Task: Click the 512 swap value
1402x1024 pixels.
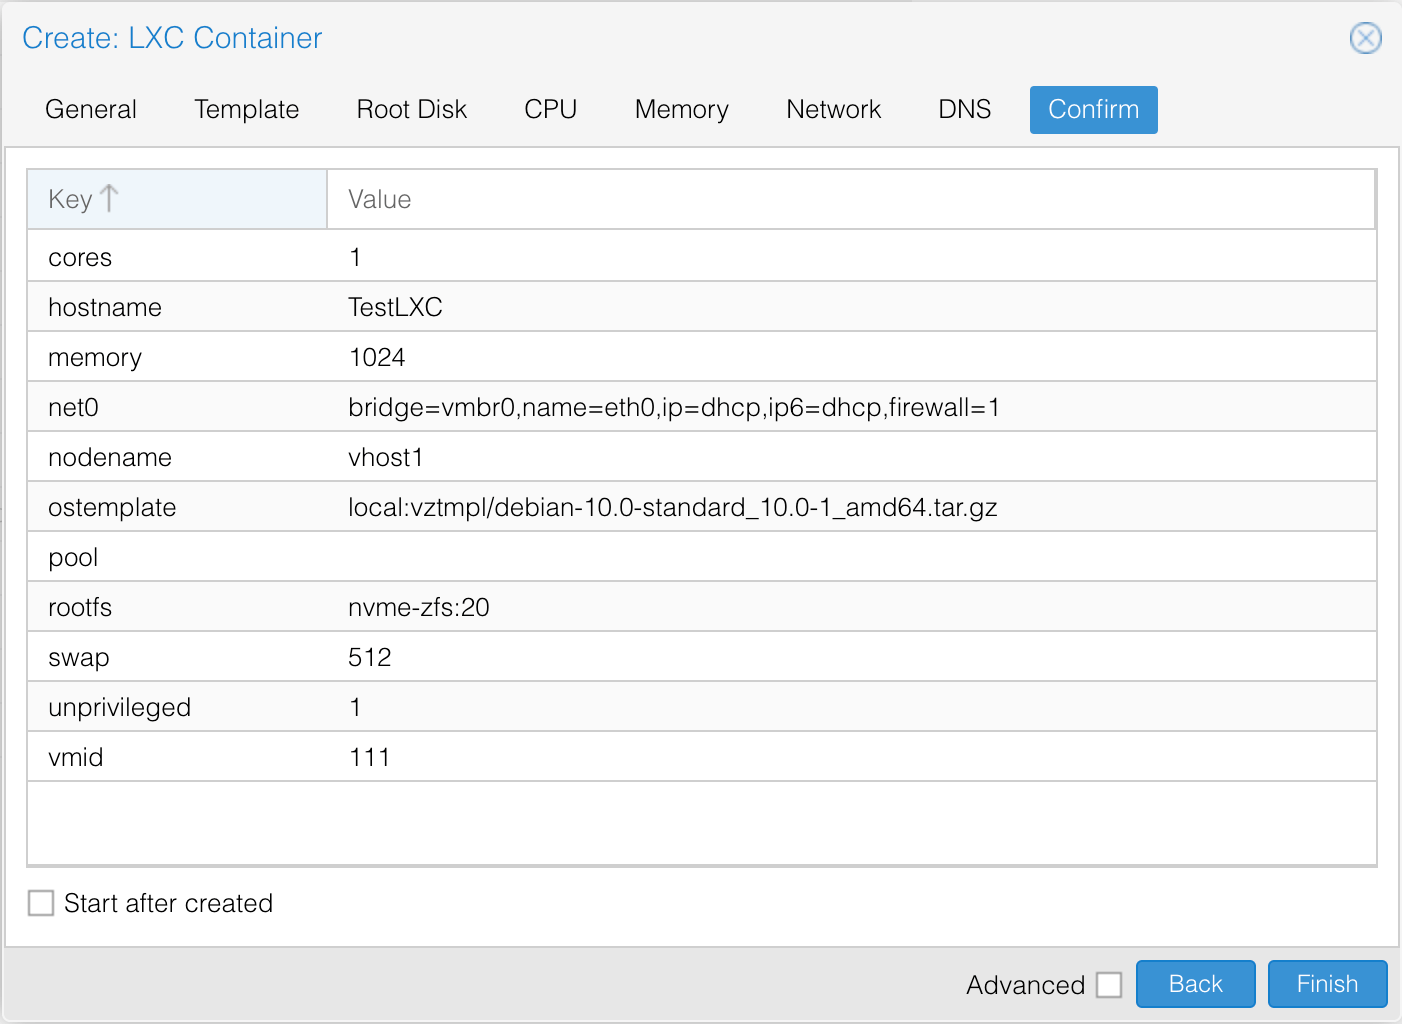Action: 370,657
